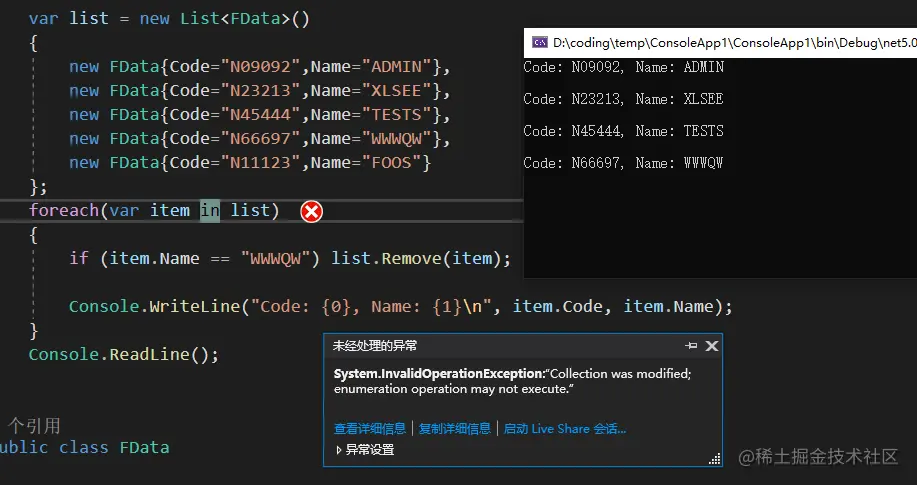Close the unhandled exception popup

click(x=712, y=346)
